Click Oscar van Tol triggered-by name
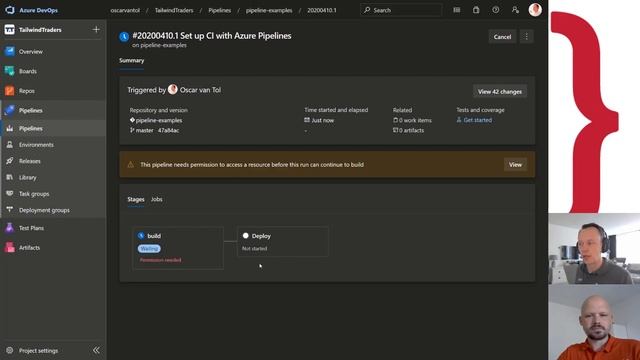 pyautogui.click(x=200, y=90)
